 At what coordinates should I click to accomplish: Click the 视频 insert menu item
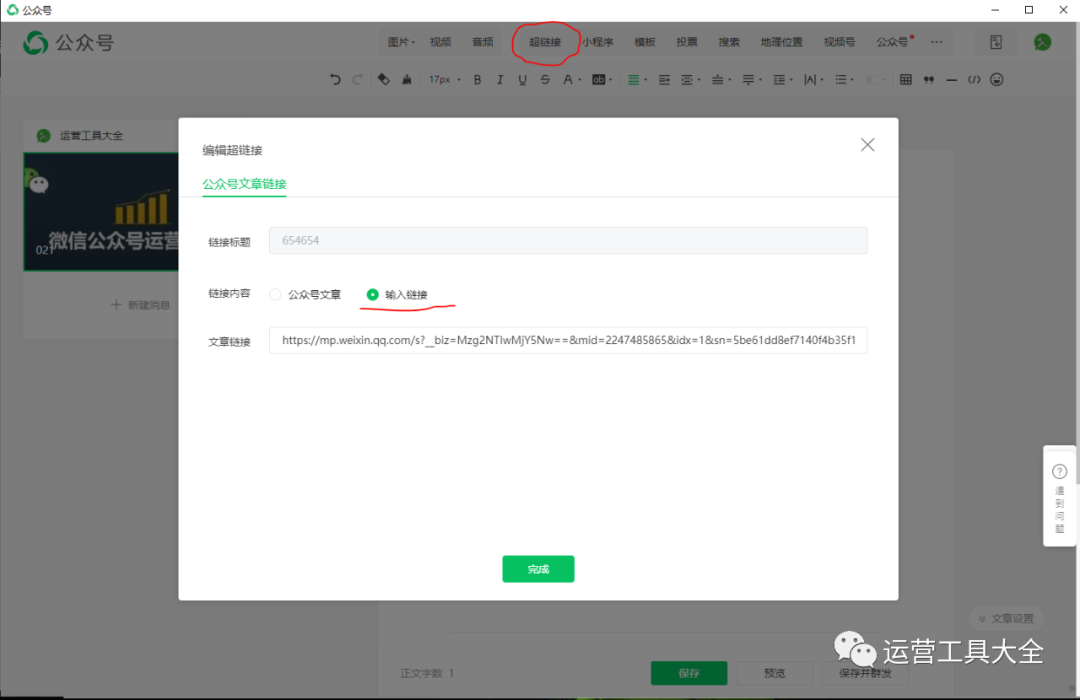440,42
